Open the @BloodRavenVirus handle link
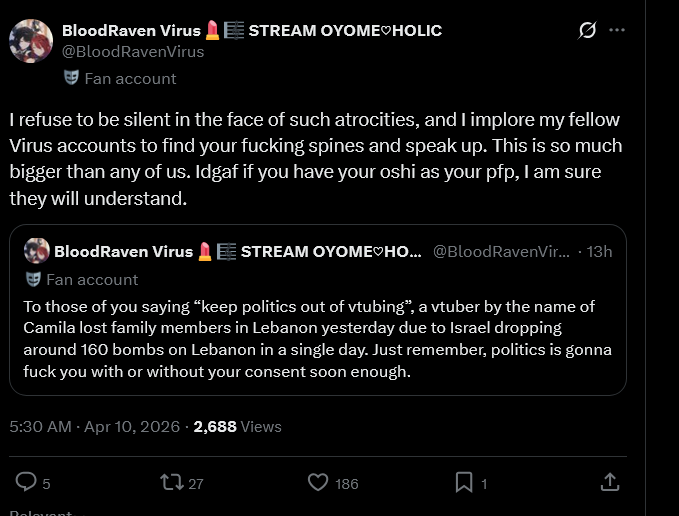This screenshot has height=516, width=679. 133,52
